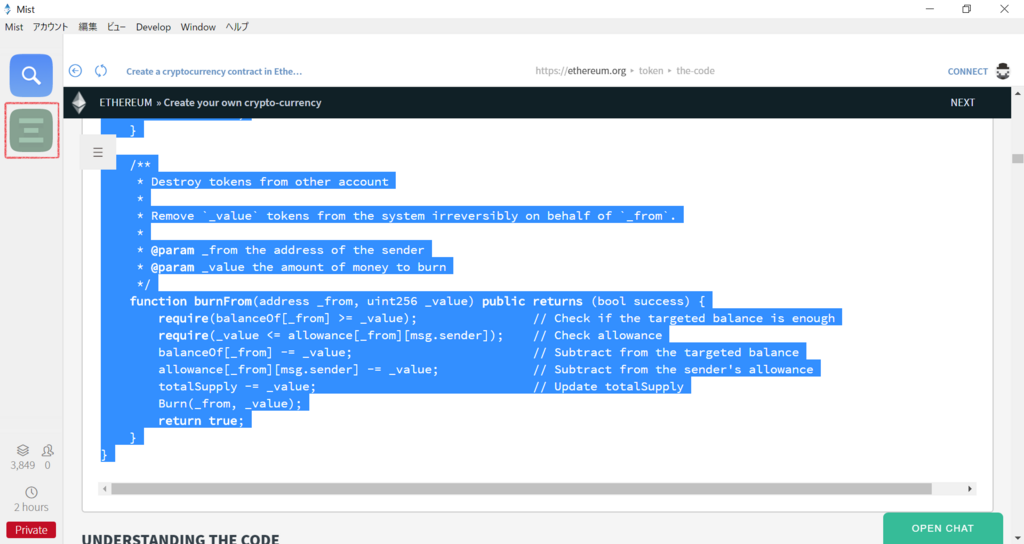The width and height of the screenshot is (1024, 544).
Task: Click the page vertical scrollbar thumb
Action: pyautogui.click(x=1017, y=159)
